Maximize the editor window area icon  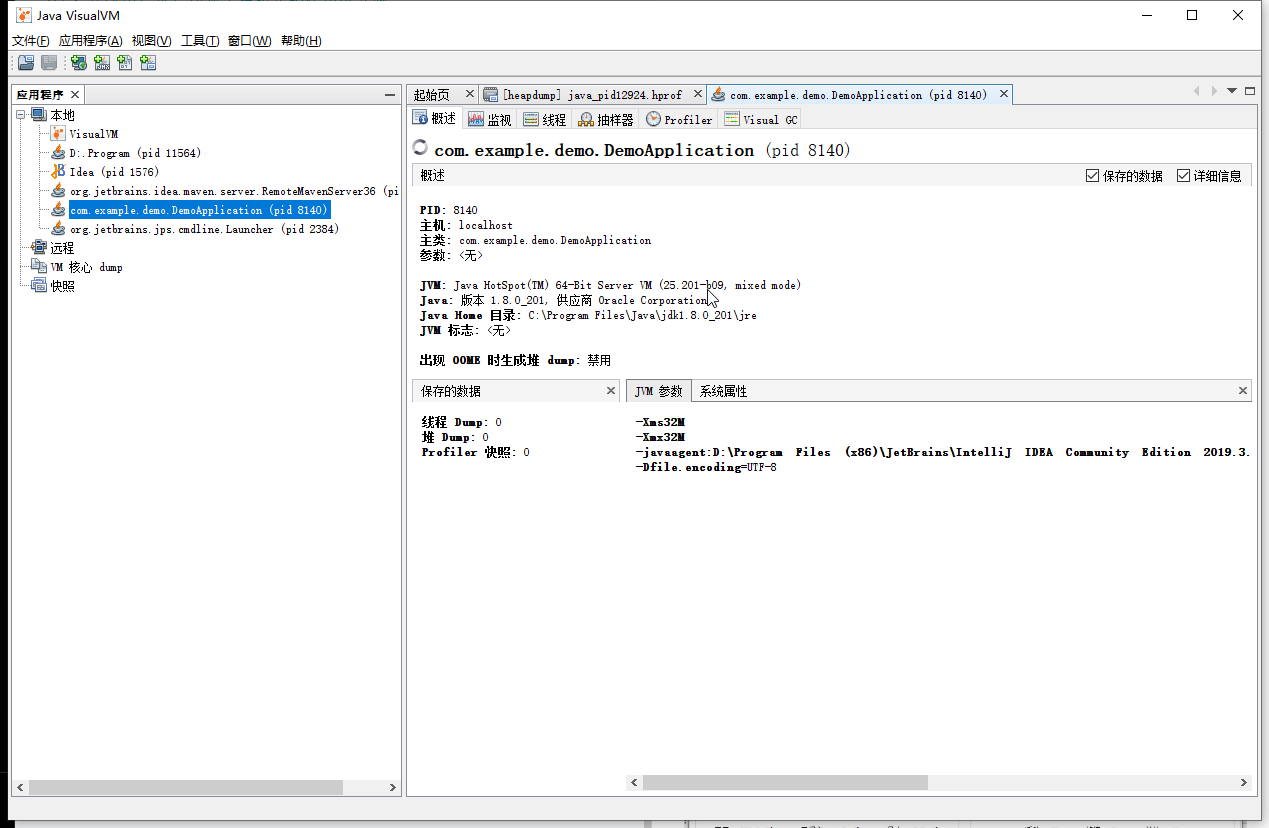pos(1250,90)
